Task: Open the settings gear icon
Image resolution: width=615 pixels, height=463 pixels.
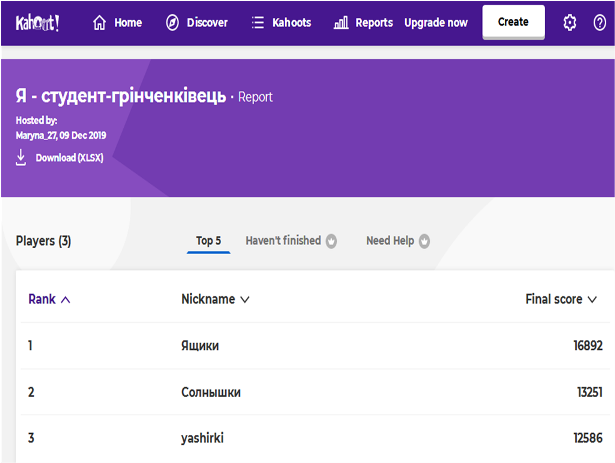Action: point(570,22)
